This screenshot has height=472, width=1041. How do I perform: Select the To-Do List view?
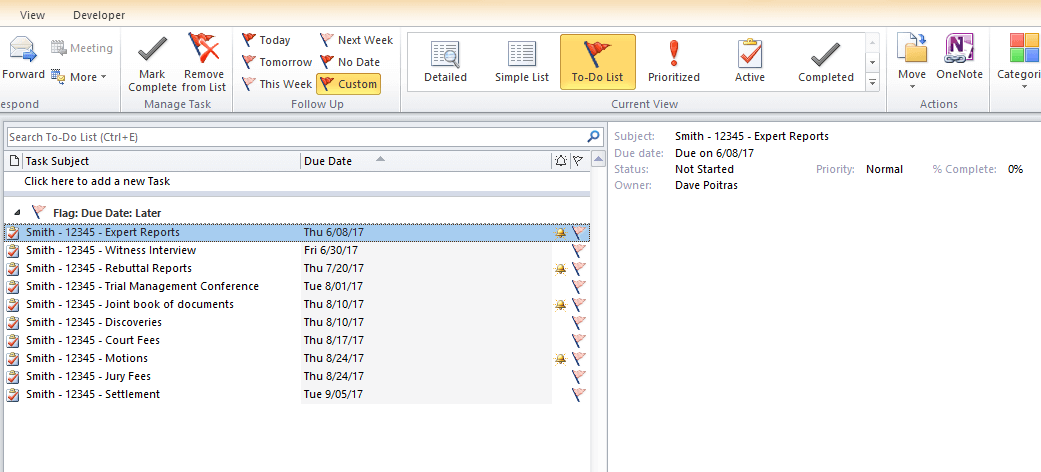(598, 62)
